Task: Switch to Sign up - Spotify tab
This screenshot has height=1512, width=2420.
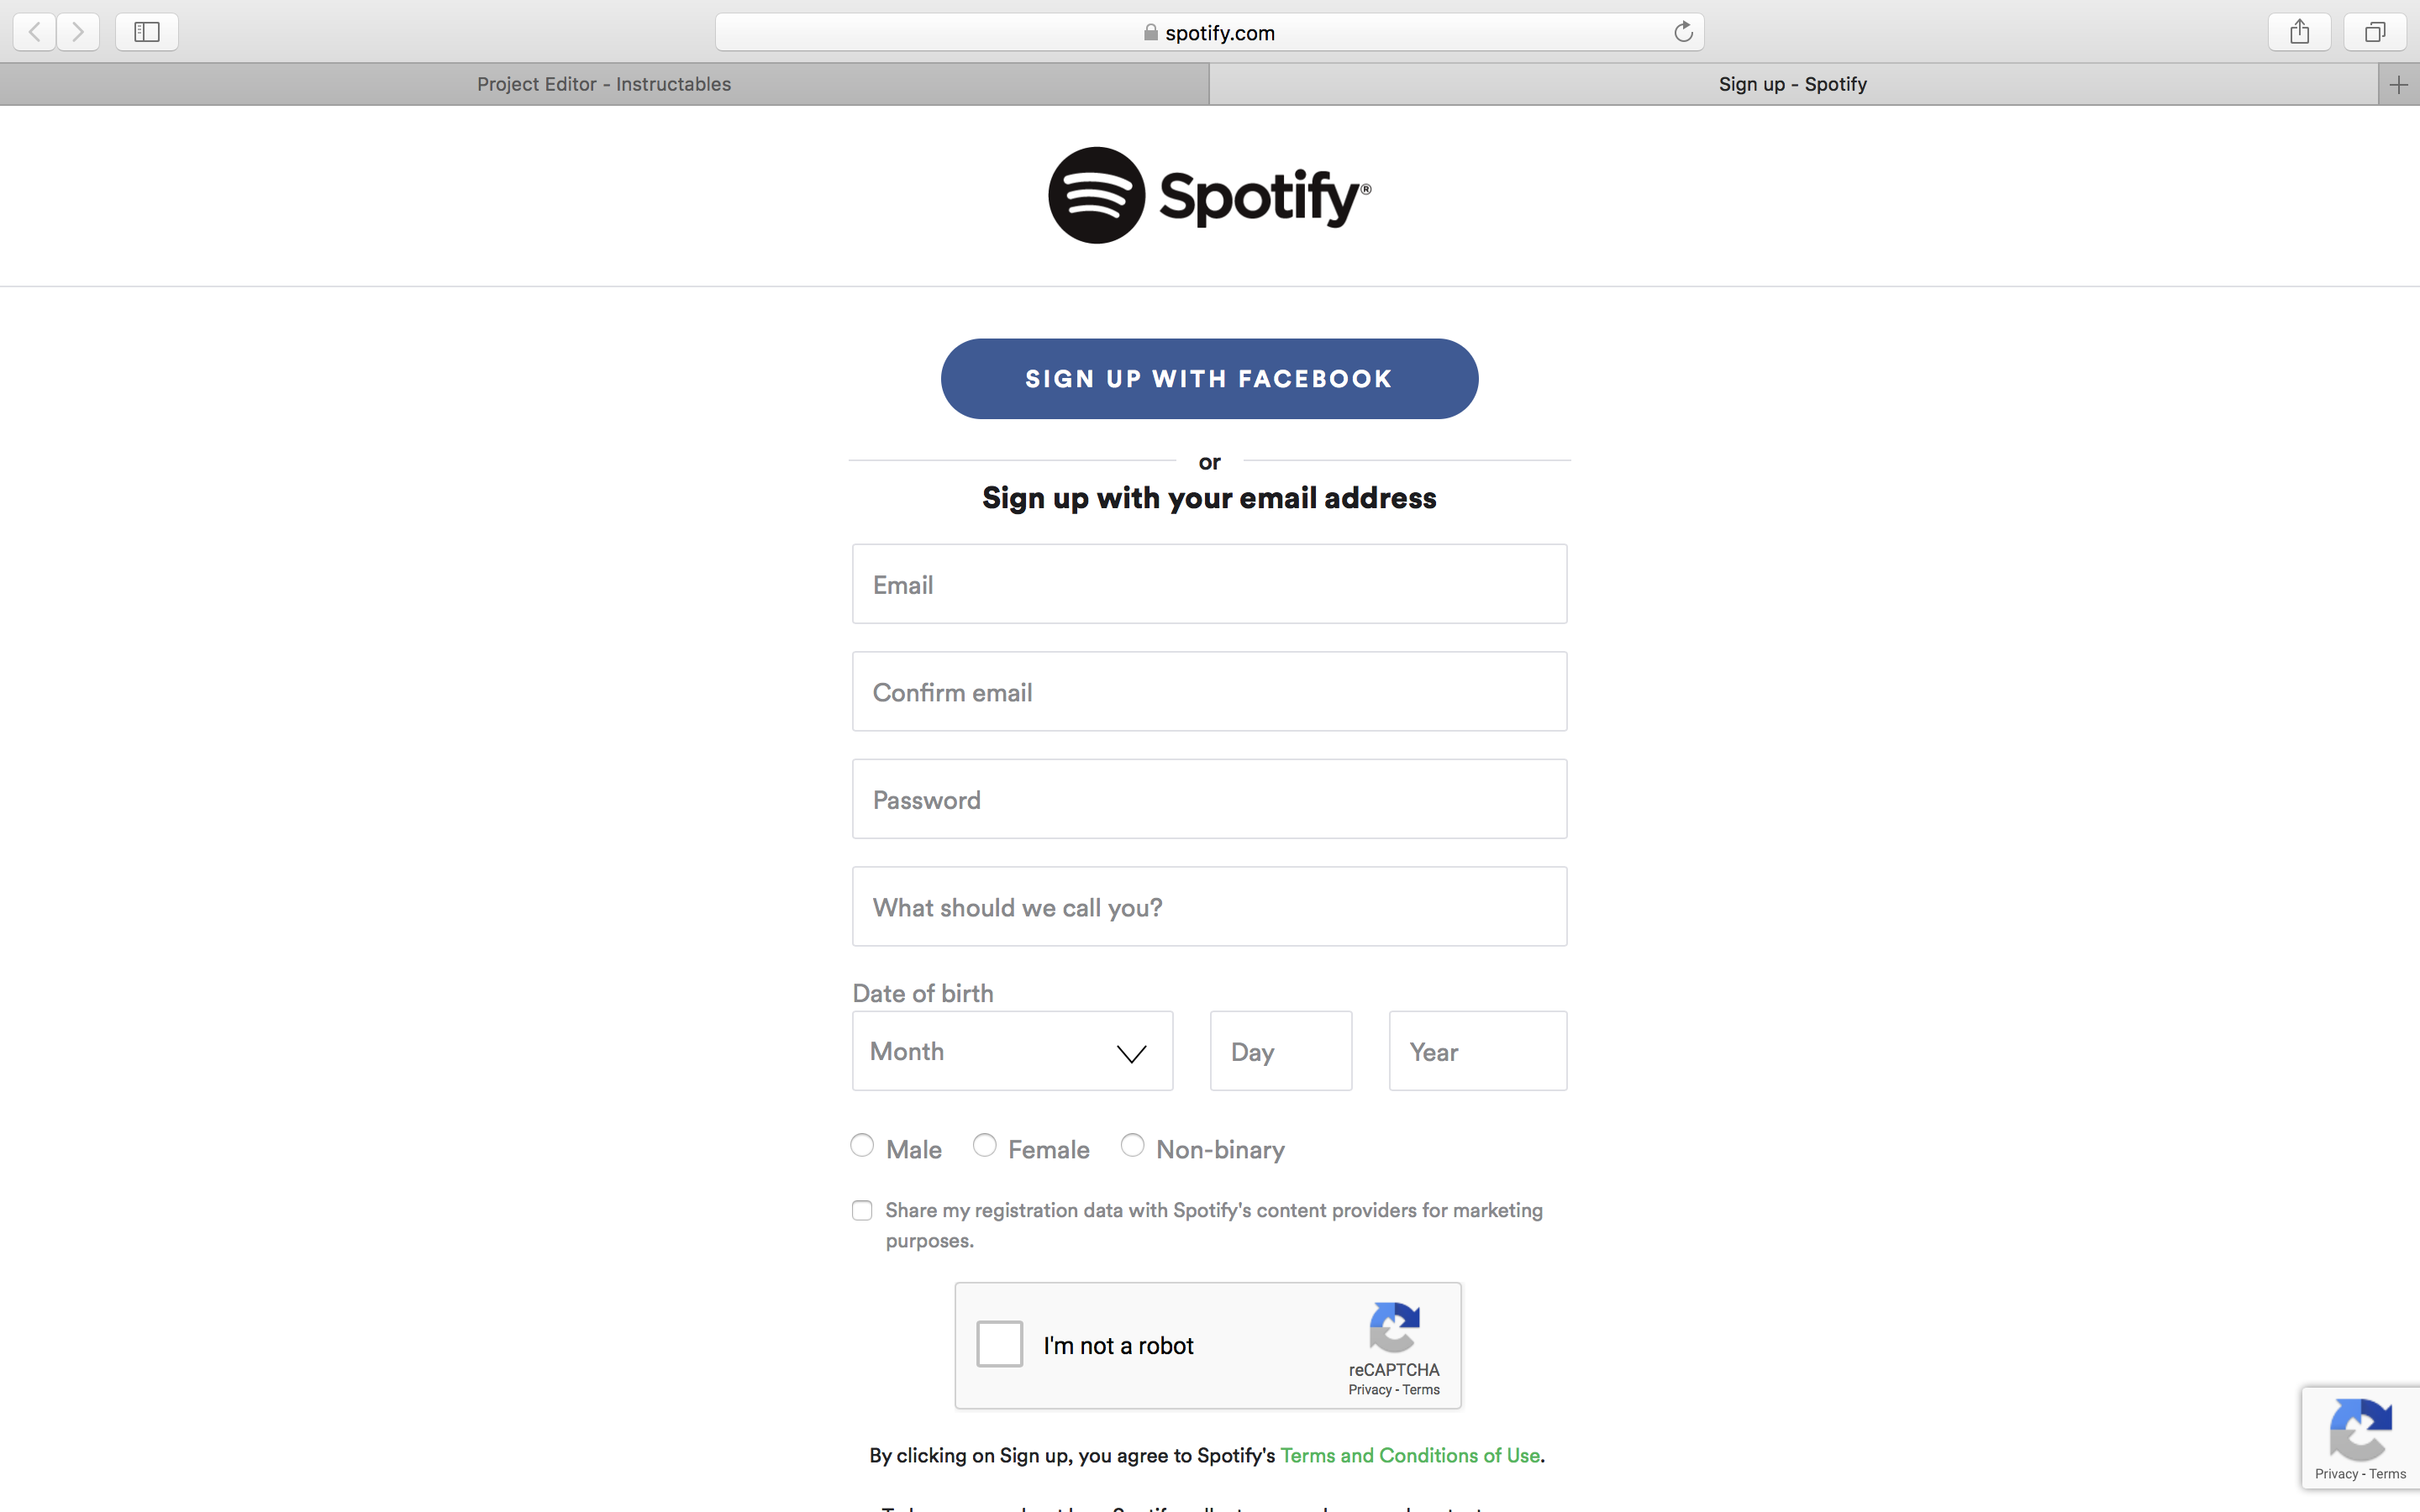Action: 1792,85
